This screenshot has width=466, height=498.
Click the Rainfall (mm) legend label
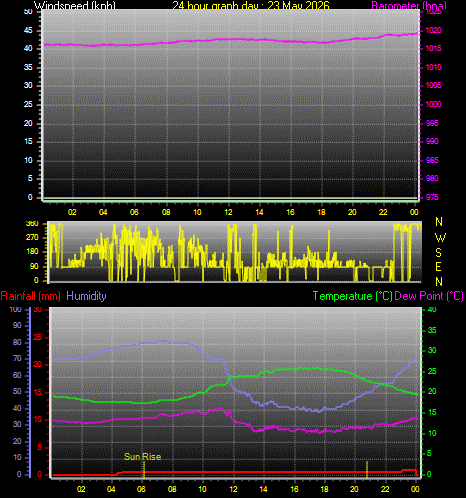pyautogui.click(x=31, y=296)
